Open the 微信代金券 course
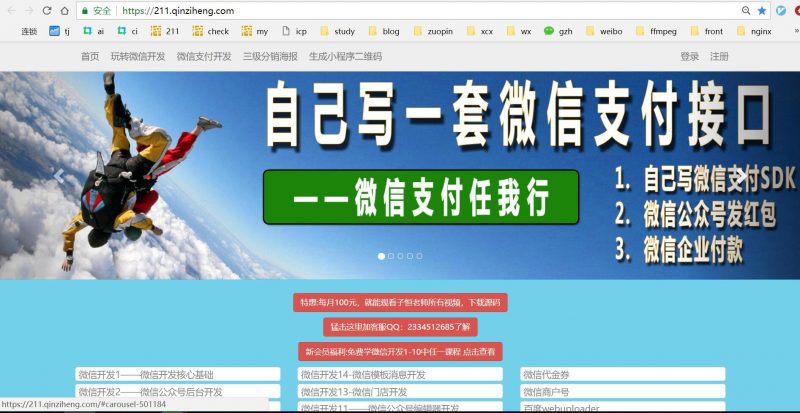 (622, 374)
